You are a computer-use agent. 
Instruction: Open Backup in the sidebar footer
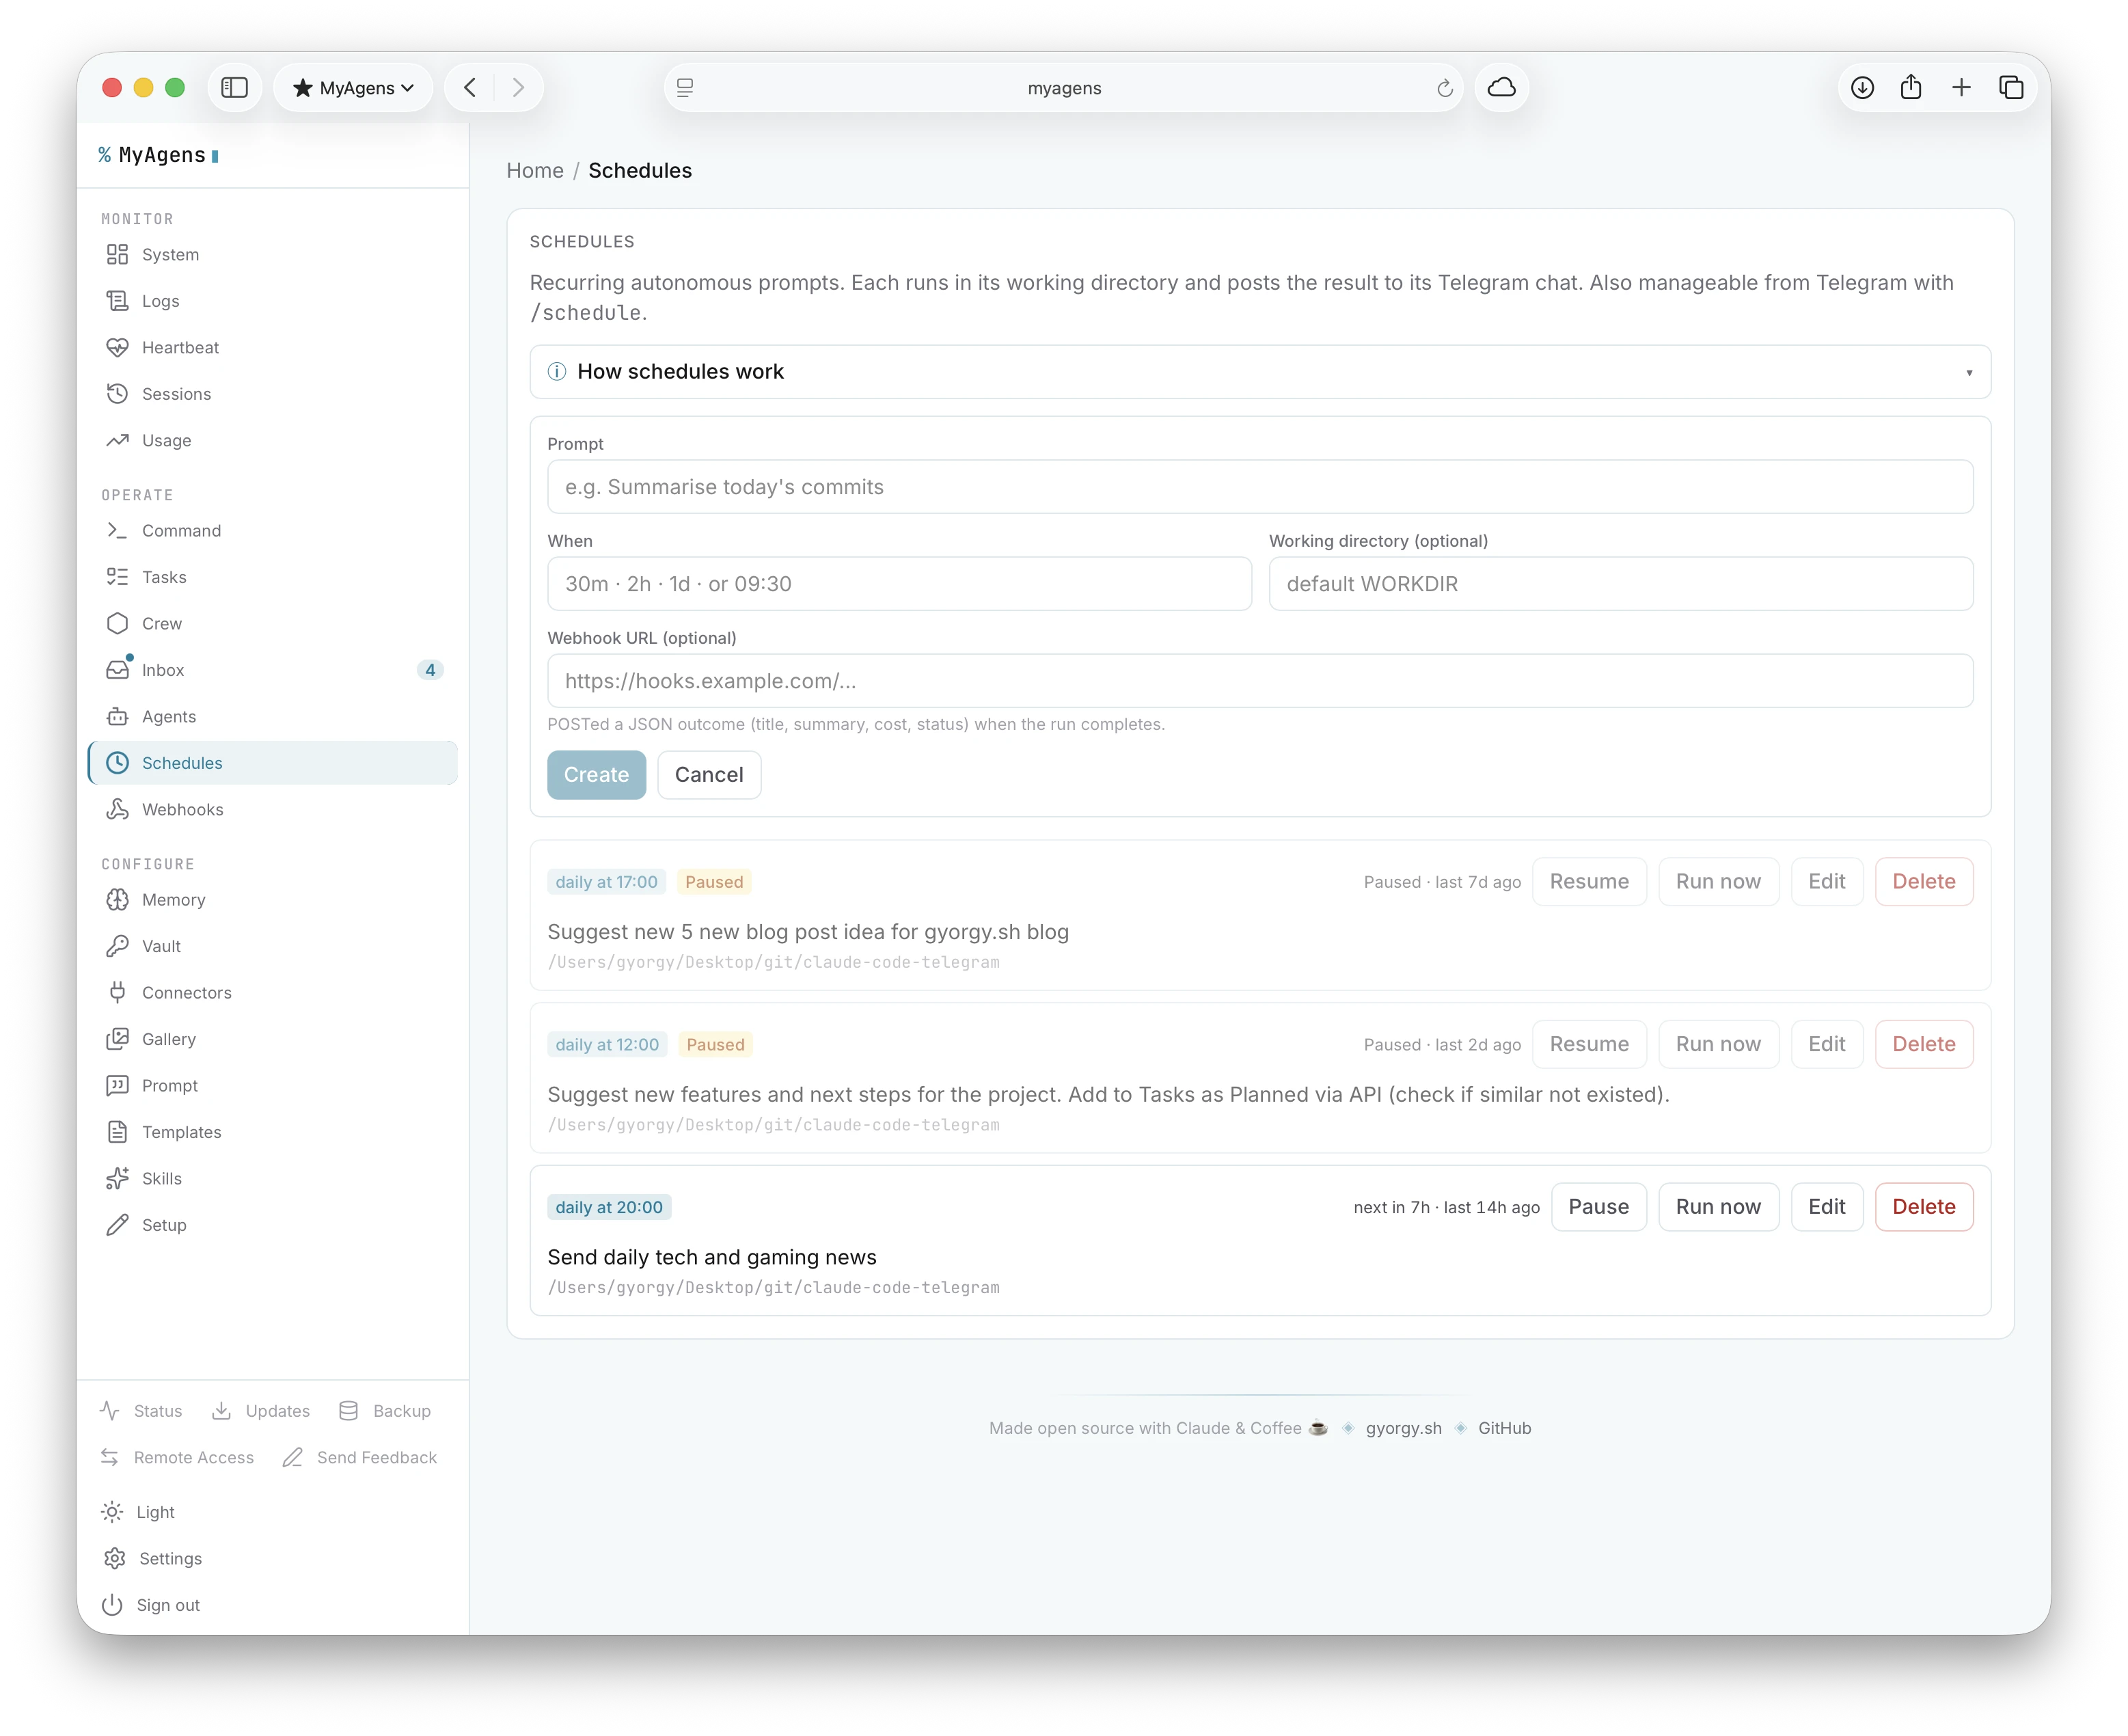[x=385, y=1411]
